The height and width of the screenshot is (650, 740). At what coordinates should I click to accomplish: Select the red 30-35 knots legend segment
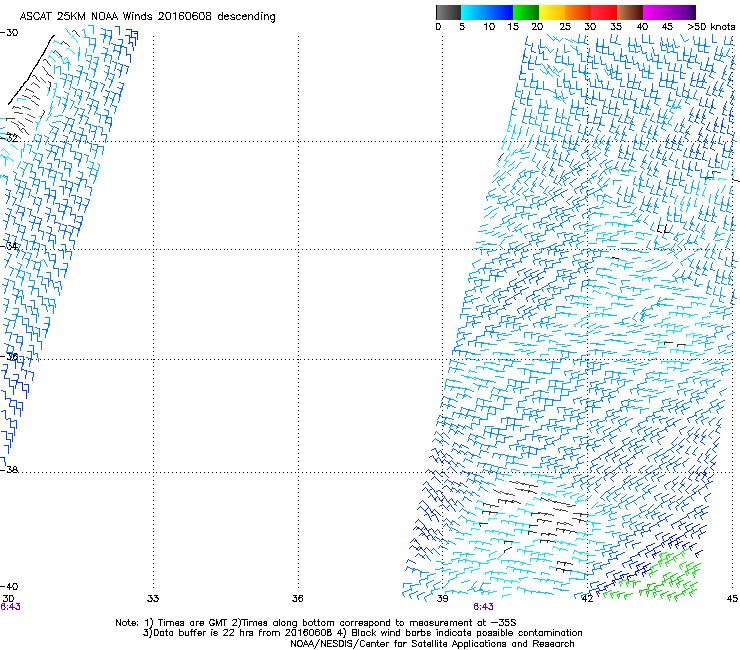(x=604, y=12)
